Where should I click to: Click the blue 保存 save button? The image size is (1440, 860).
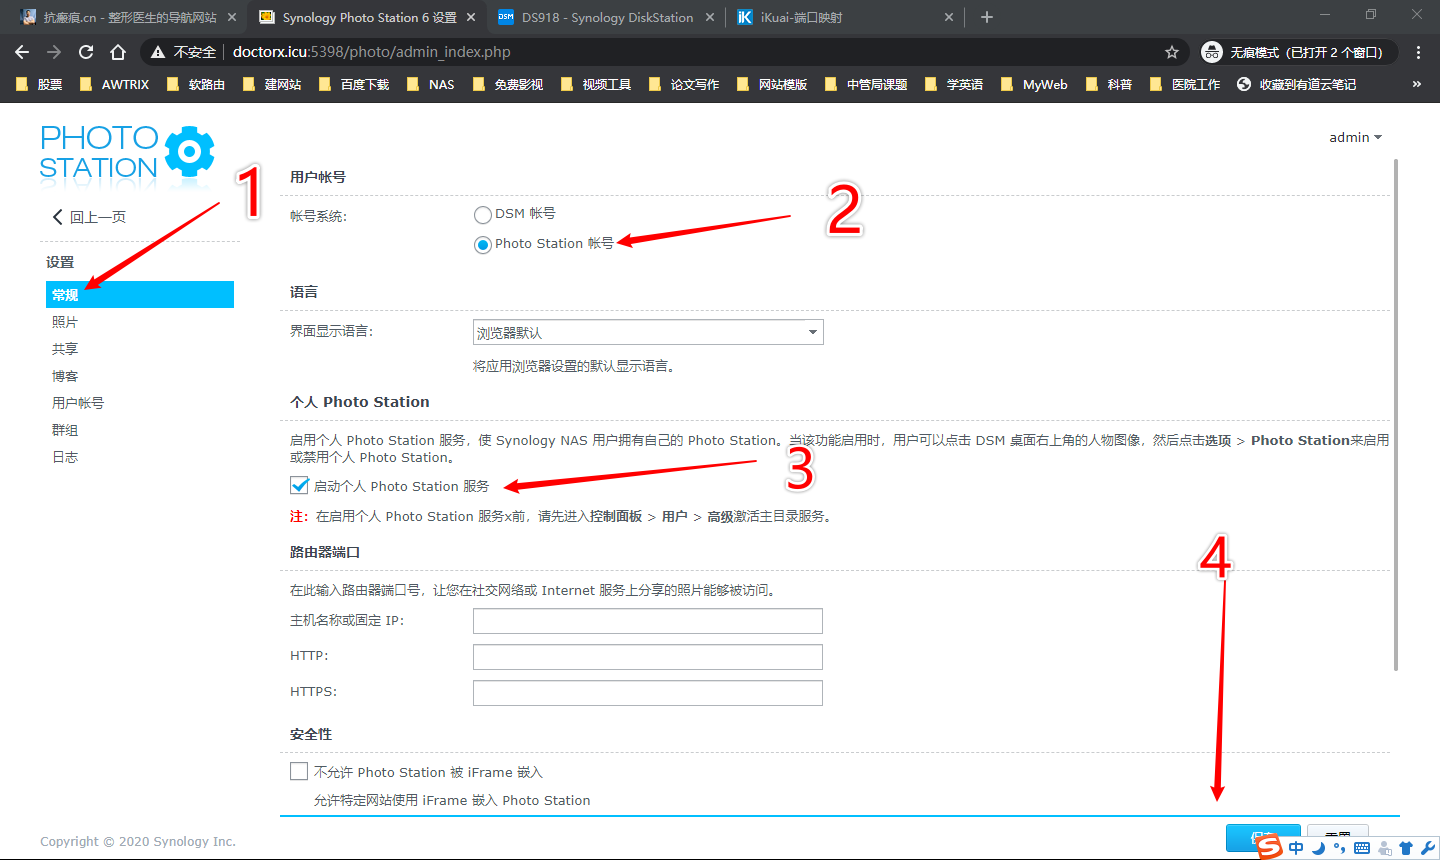coord(1263,837)
